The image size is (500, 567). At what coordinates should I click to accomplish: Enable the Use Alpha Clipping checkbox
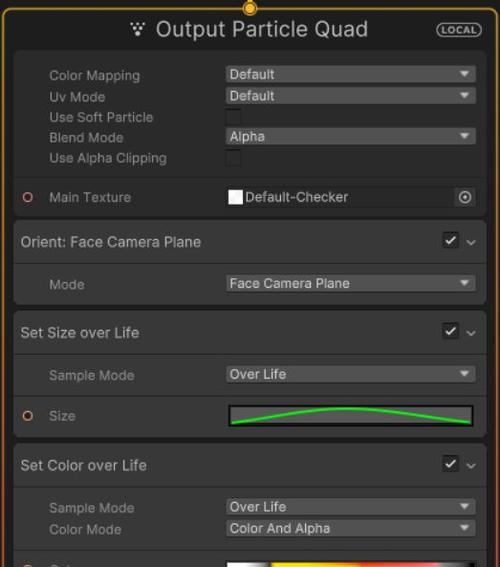point(234,158)
